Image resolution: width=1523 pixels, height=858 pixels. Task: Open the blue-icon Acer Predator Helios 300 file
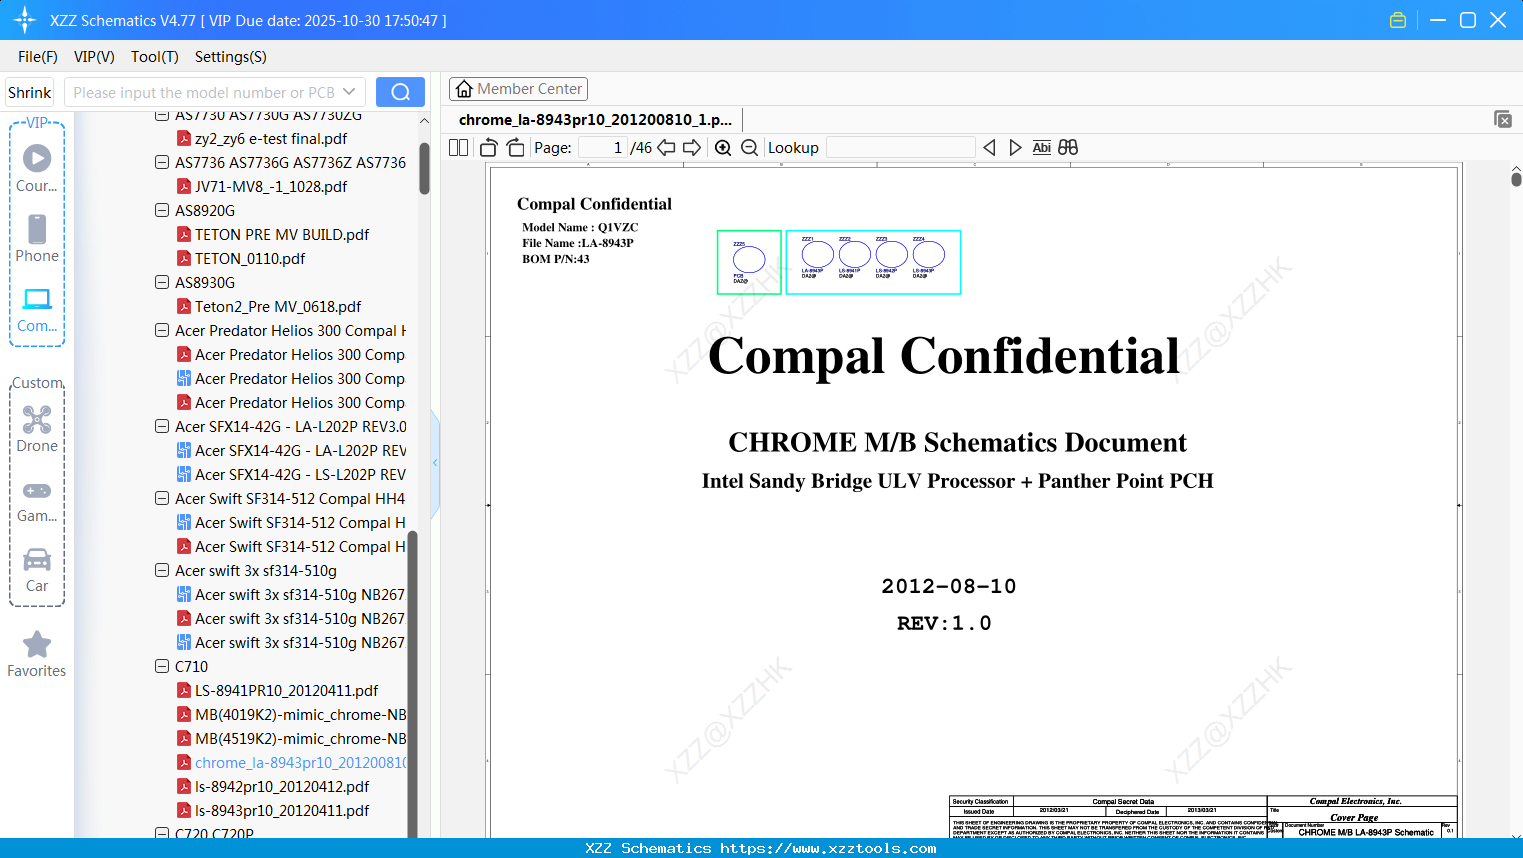pos(291,378)
